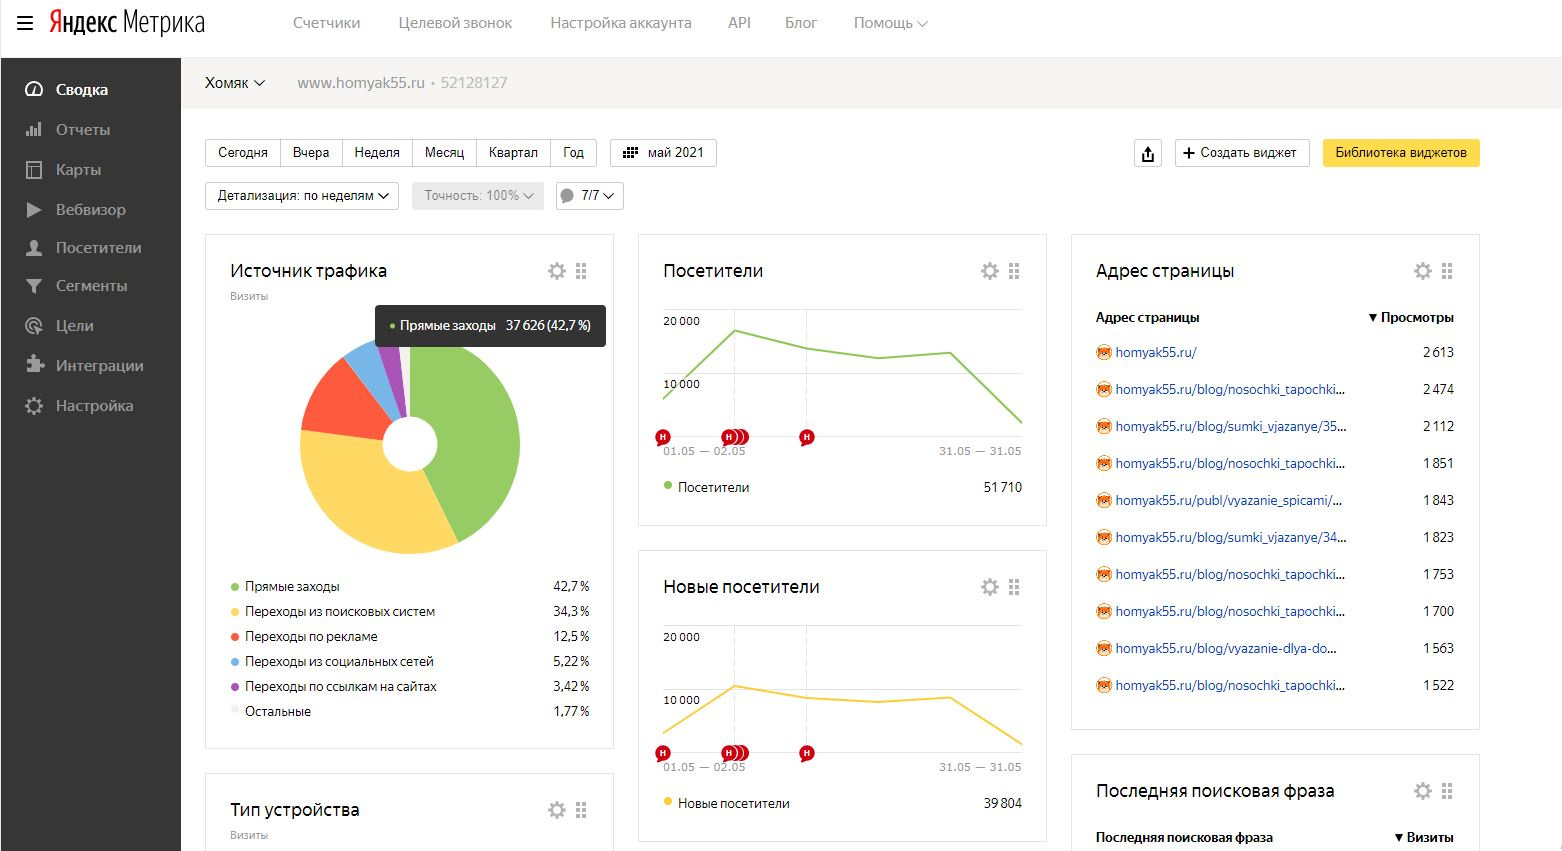Grab the drag handle of Новые посетители widget
This screenshot has height=851, width=1562.
point(1014,587)
